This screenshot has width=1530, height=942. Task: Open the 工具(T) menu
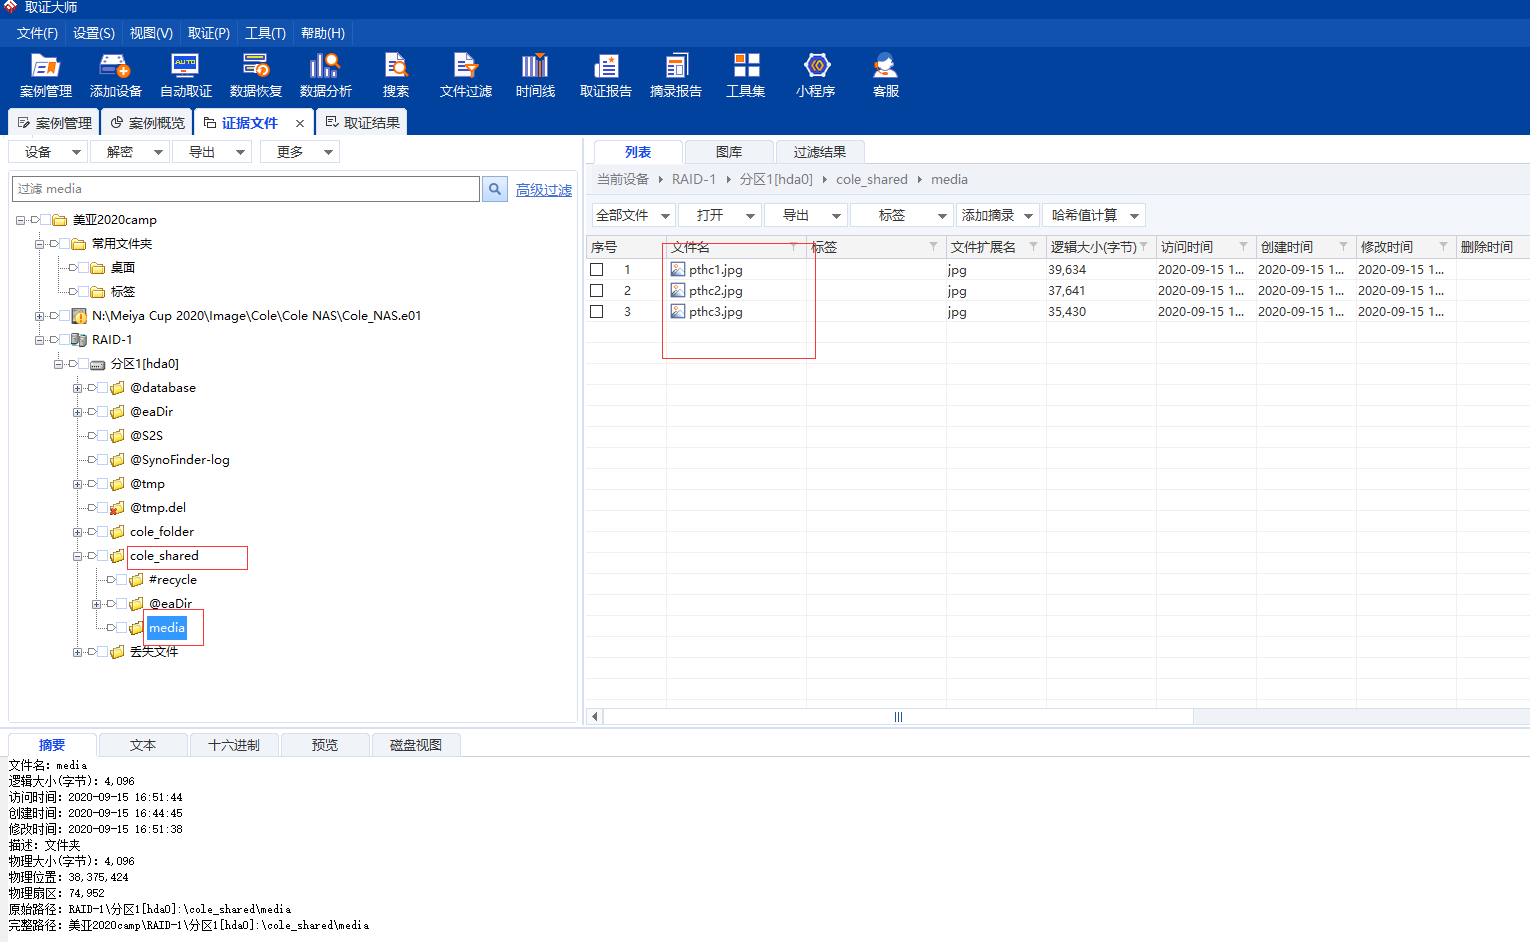[x=265, y=33]
